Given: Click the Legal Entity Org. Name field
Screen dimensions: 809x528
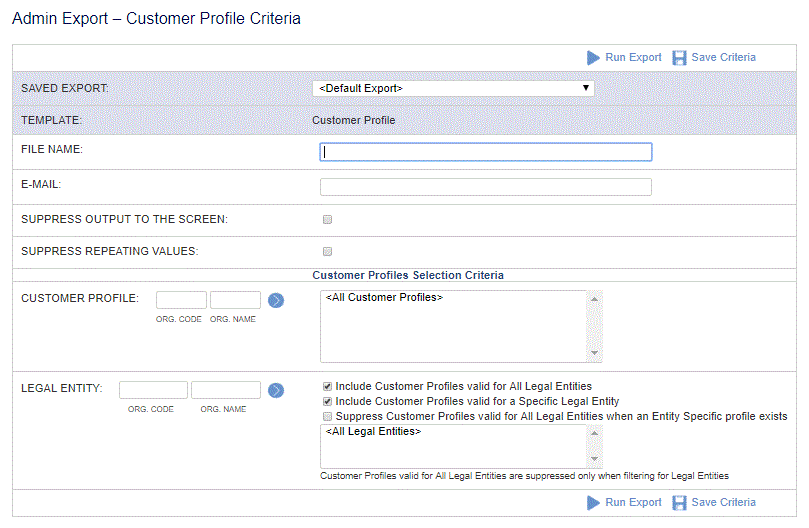Looking at the screenshot, I should point(225,390).
